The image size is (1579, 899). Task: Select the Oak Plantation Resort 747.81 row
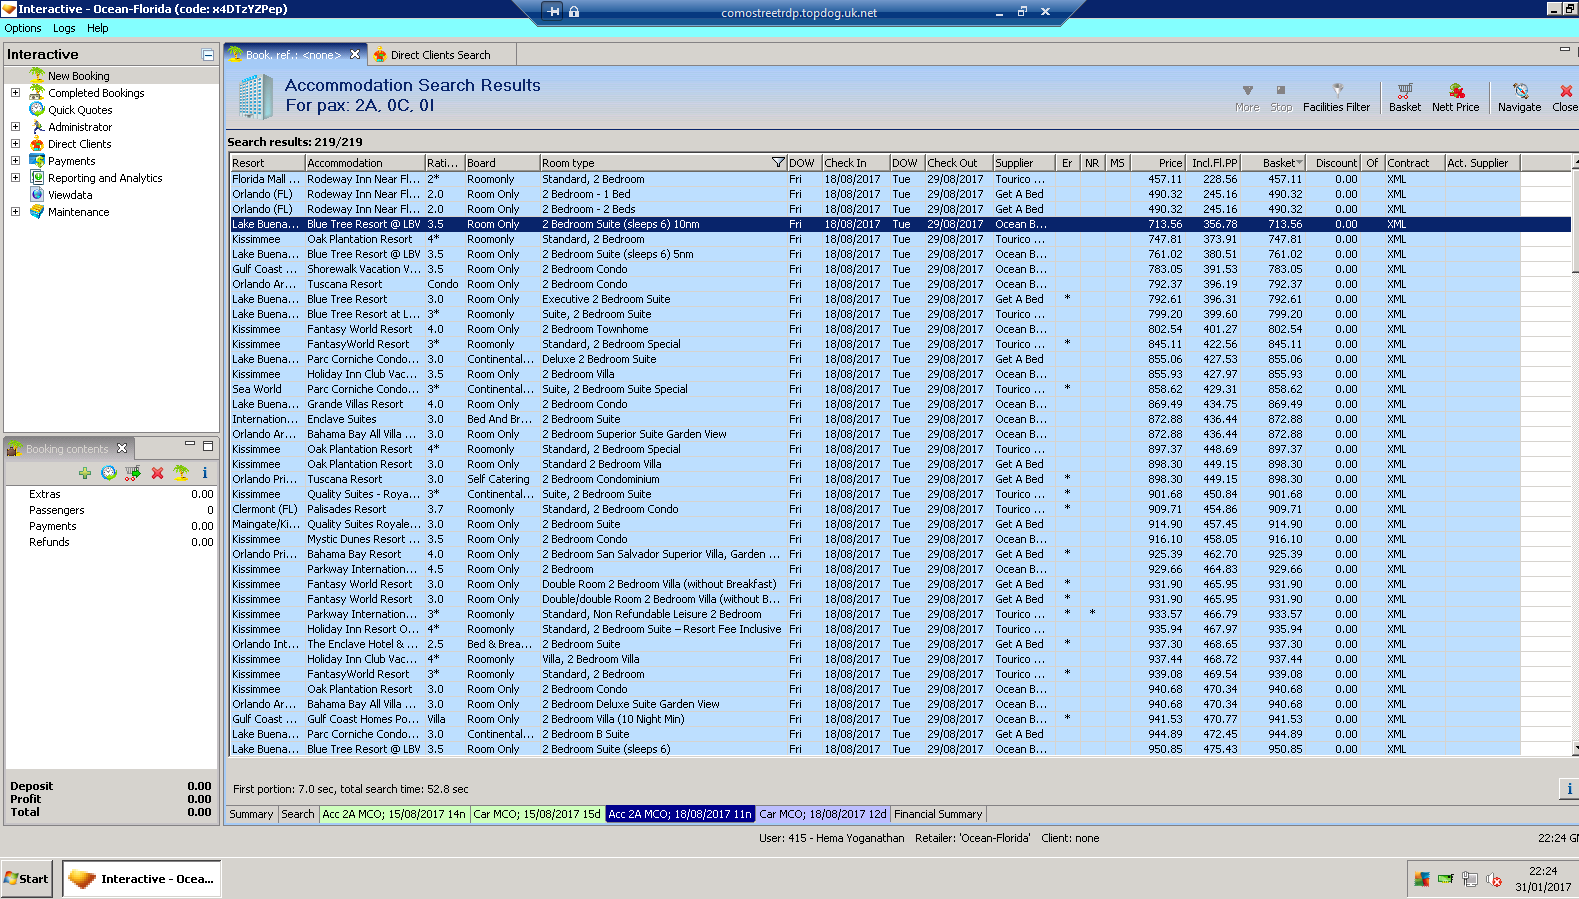click(x=900, y=239)
